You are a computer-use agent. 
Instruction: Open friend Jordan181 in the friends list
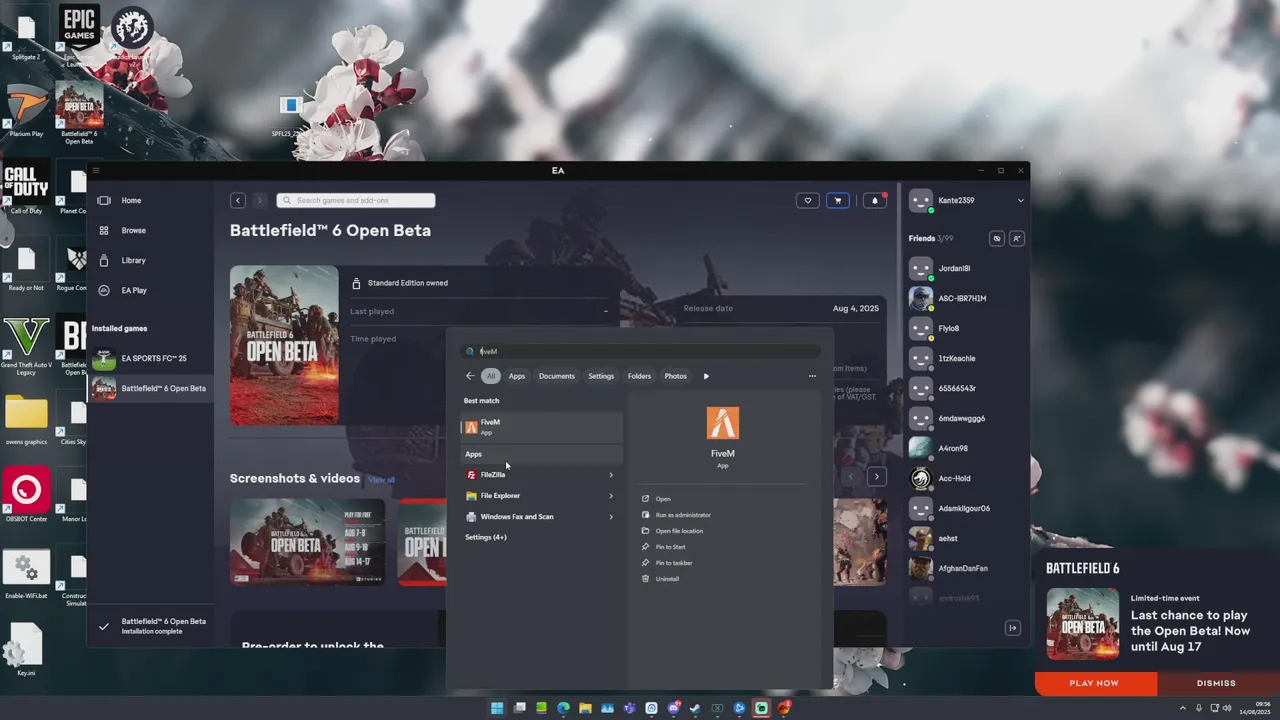pos(965,268)
